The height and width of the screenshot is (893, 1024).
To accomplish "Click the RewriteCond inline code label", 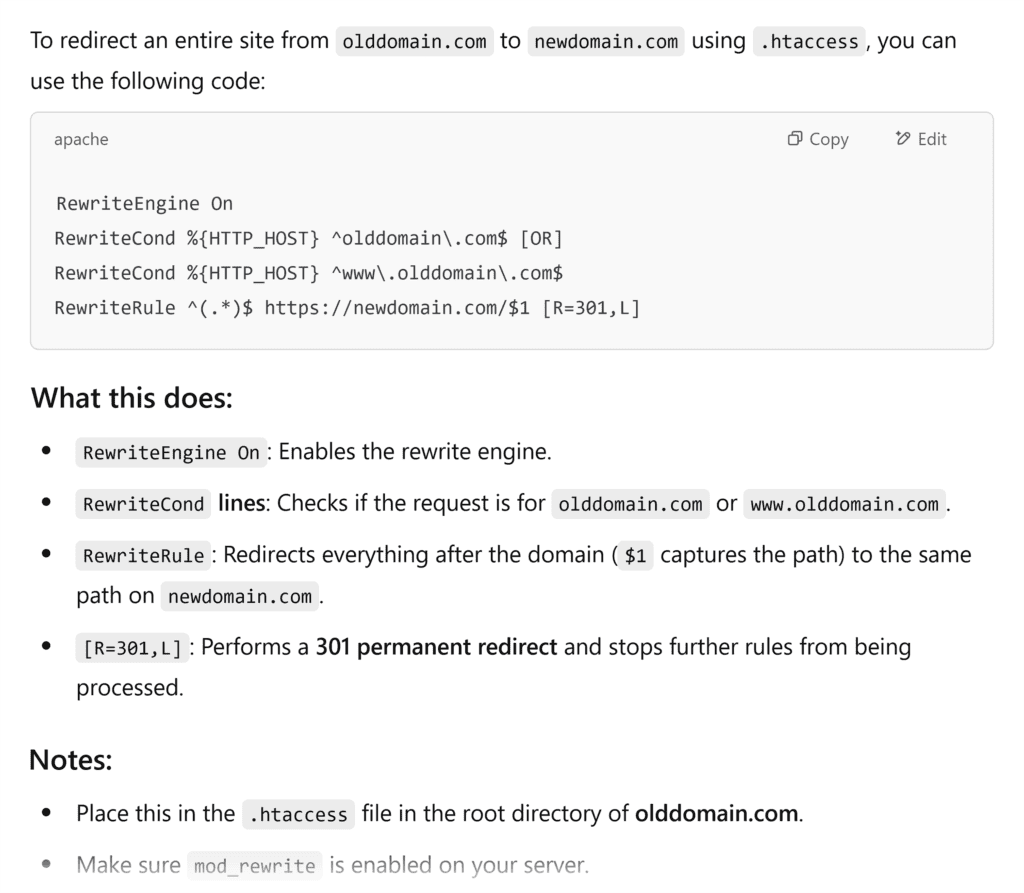I will tap(142, 504).
